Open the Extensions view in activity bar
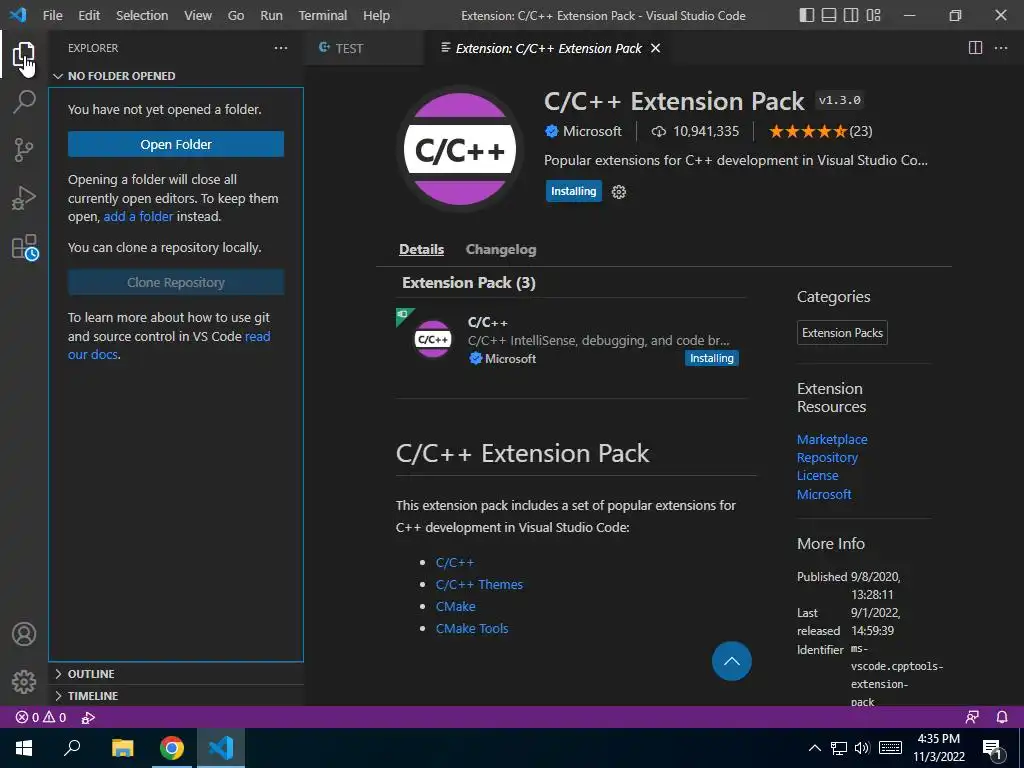 click(x=24, y=247)
